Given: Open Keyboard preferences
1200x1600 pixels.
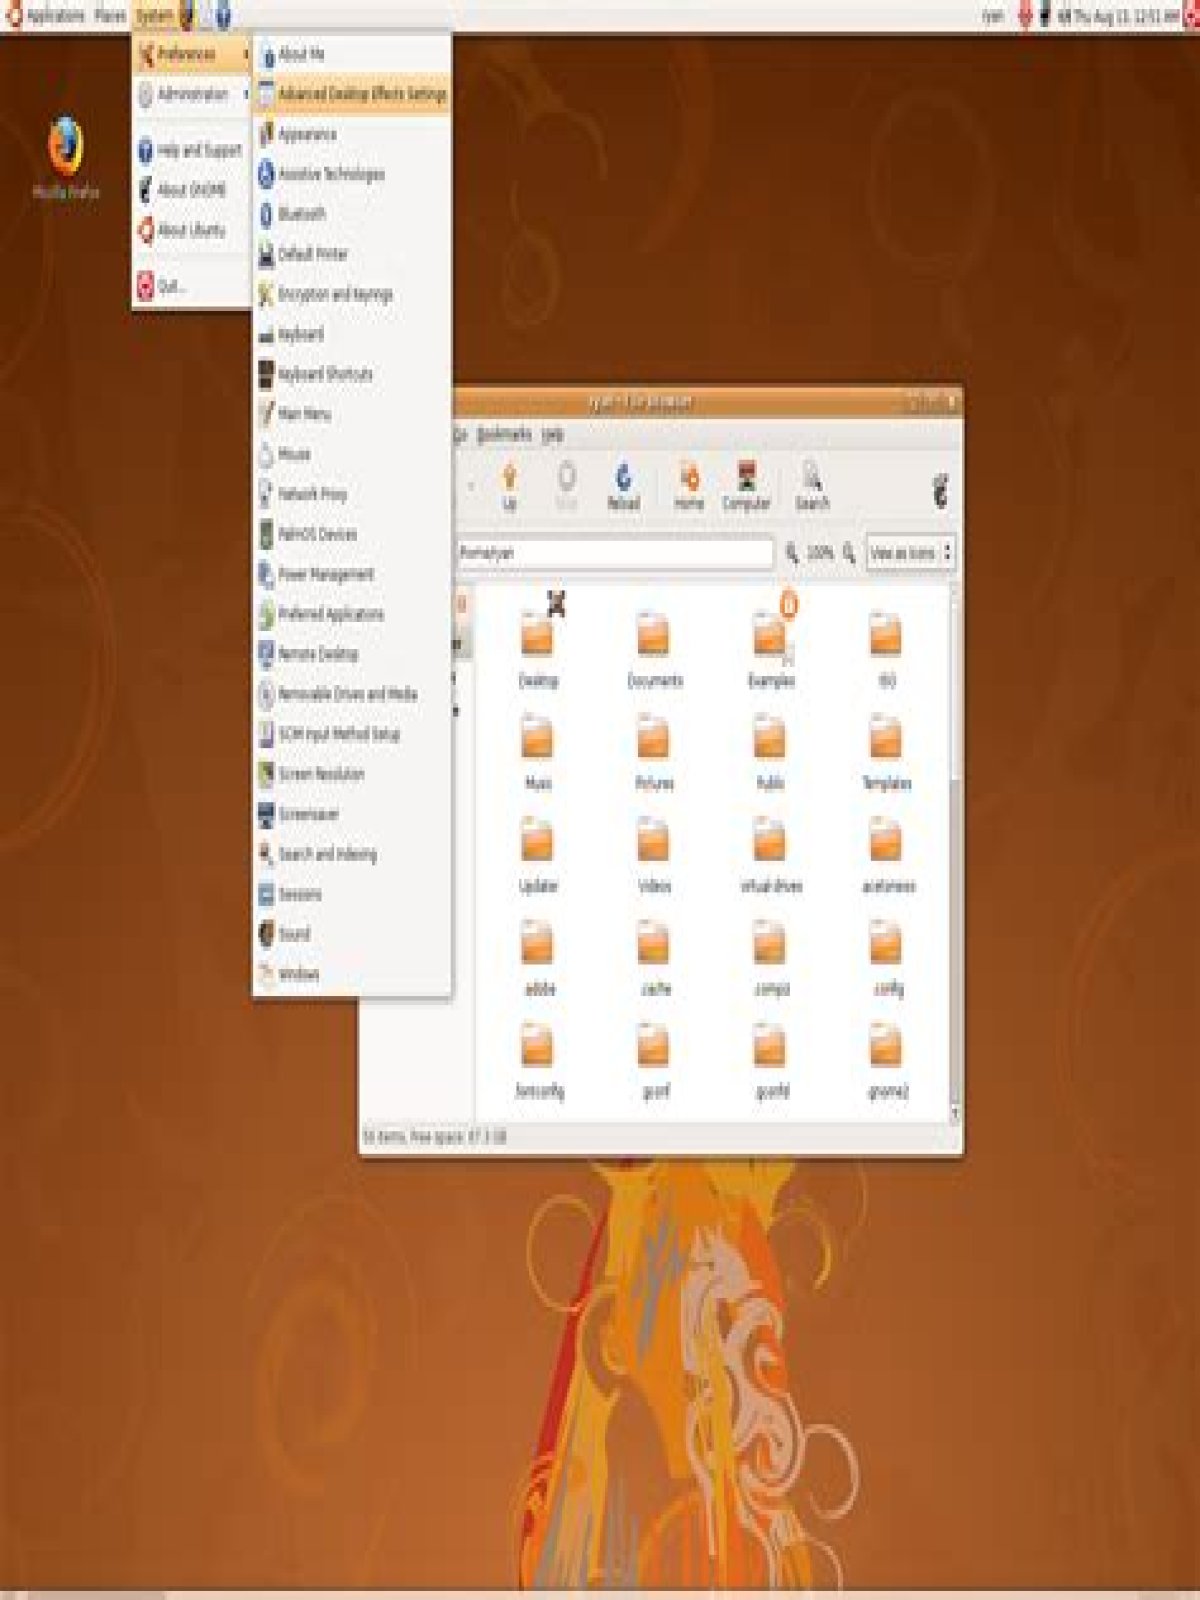Looking at the screenshot, I should click(x=351, y=334).
